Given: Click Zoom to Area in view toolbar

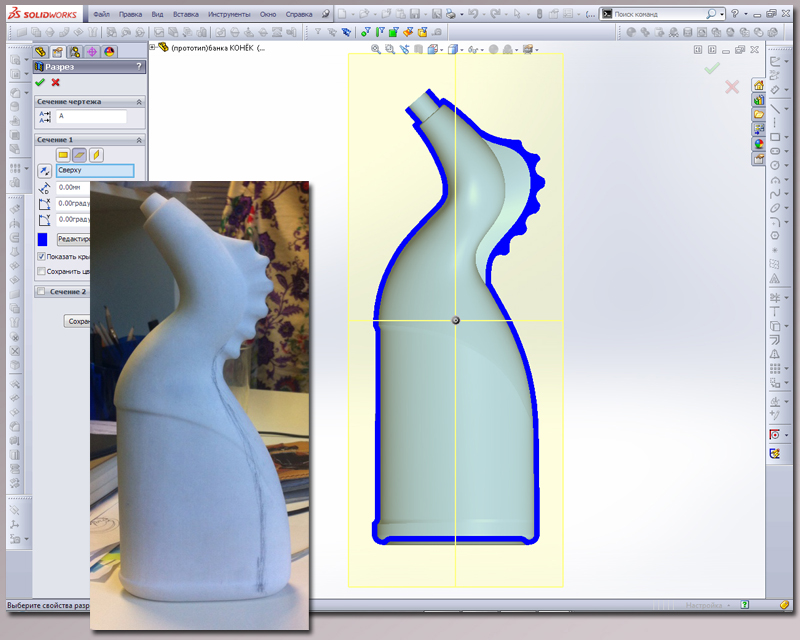Looking at the screenshot, I should [x=390, y=49].
